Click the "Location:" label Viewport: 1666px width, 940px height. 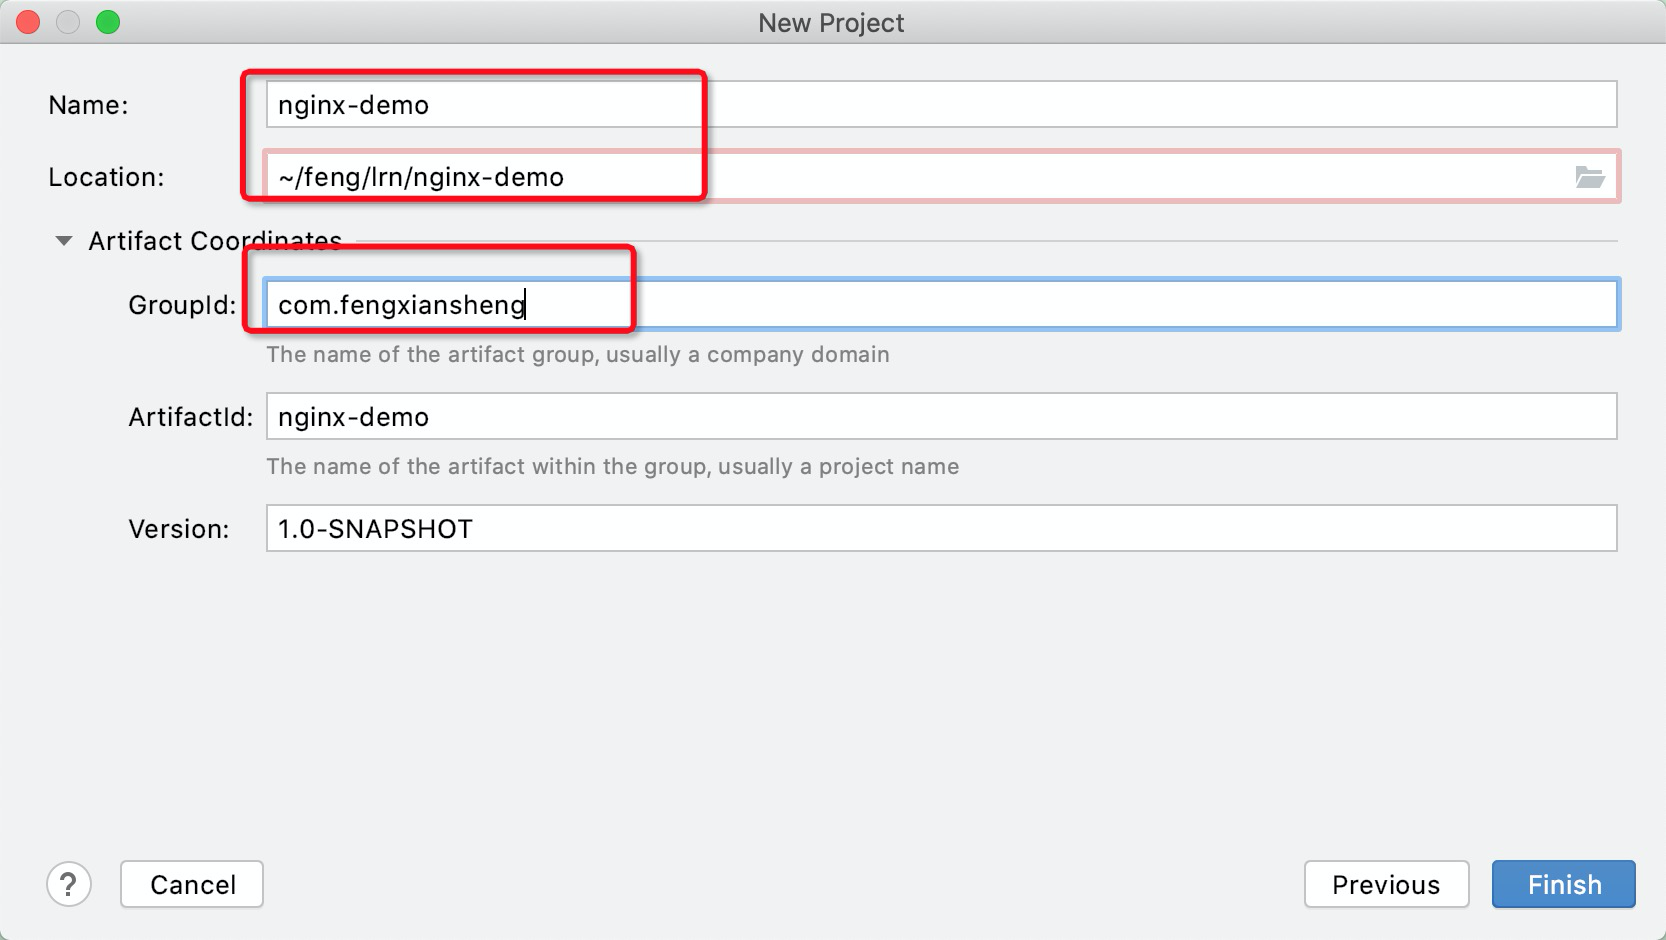[x=106, y=177]
